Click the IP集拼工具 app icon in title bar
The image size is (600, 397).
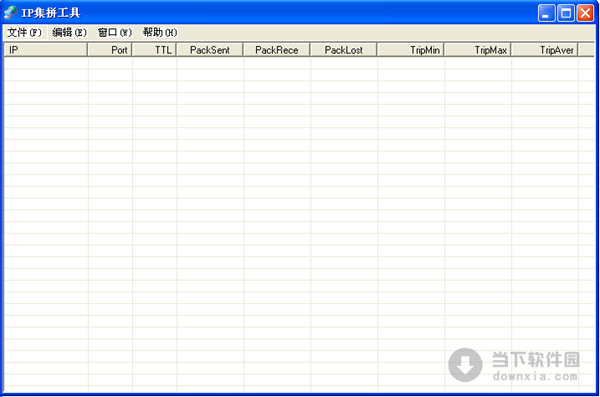point(10,13)
